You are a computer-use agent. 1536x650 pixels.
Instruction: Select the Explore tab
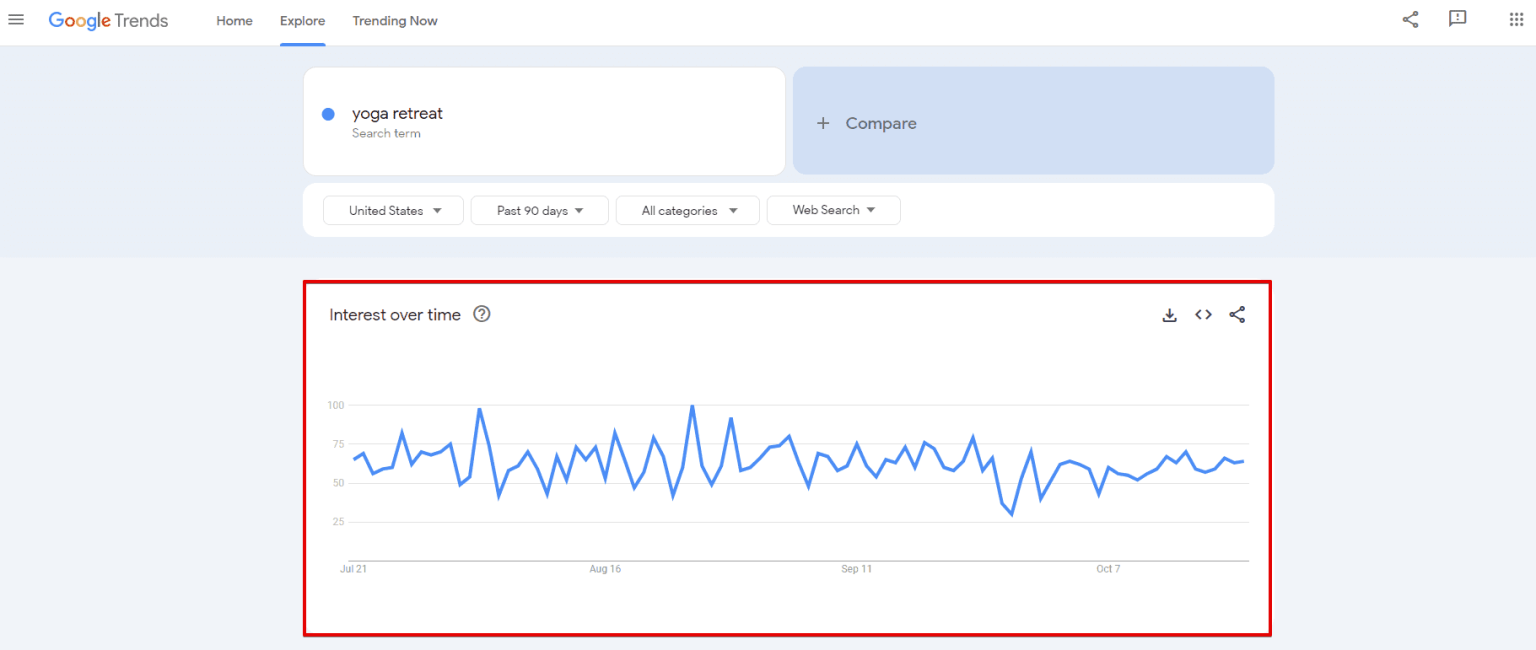[x=302, y=20]
